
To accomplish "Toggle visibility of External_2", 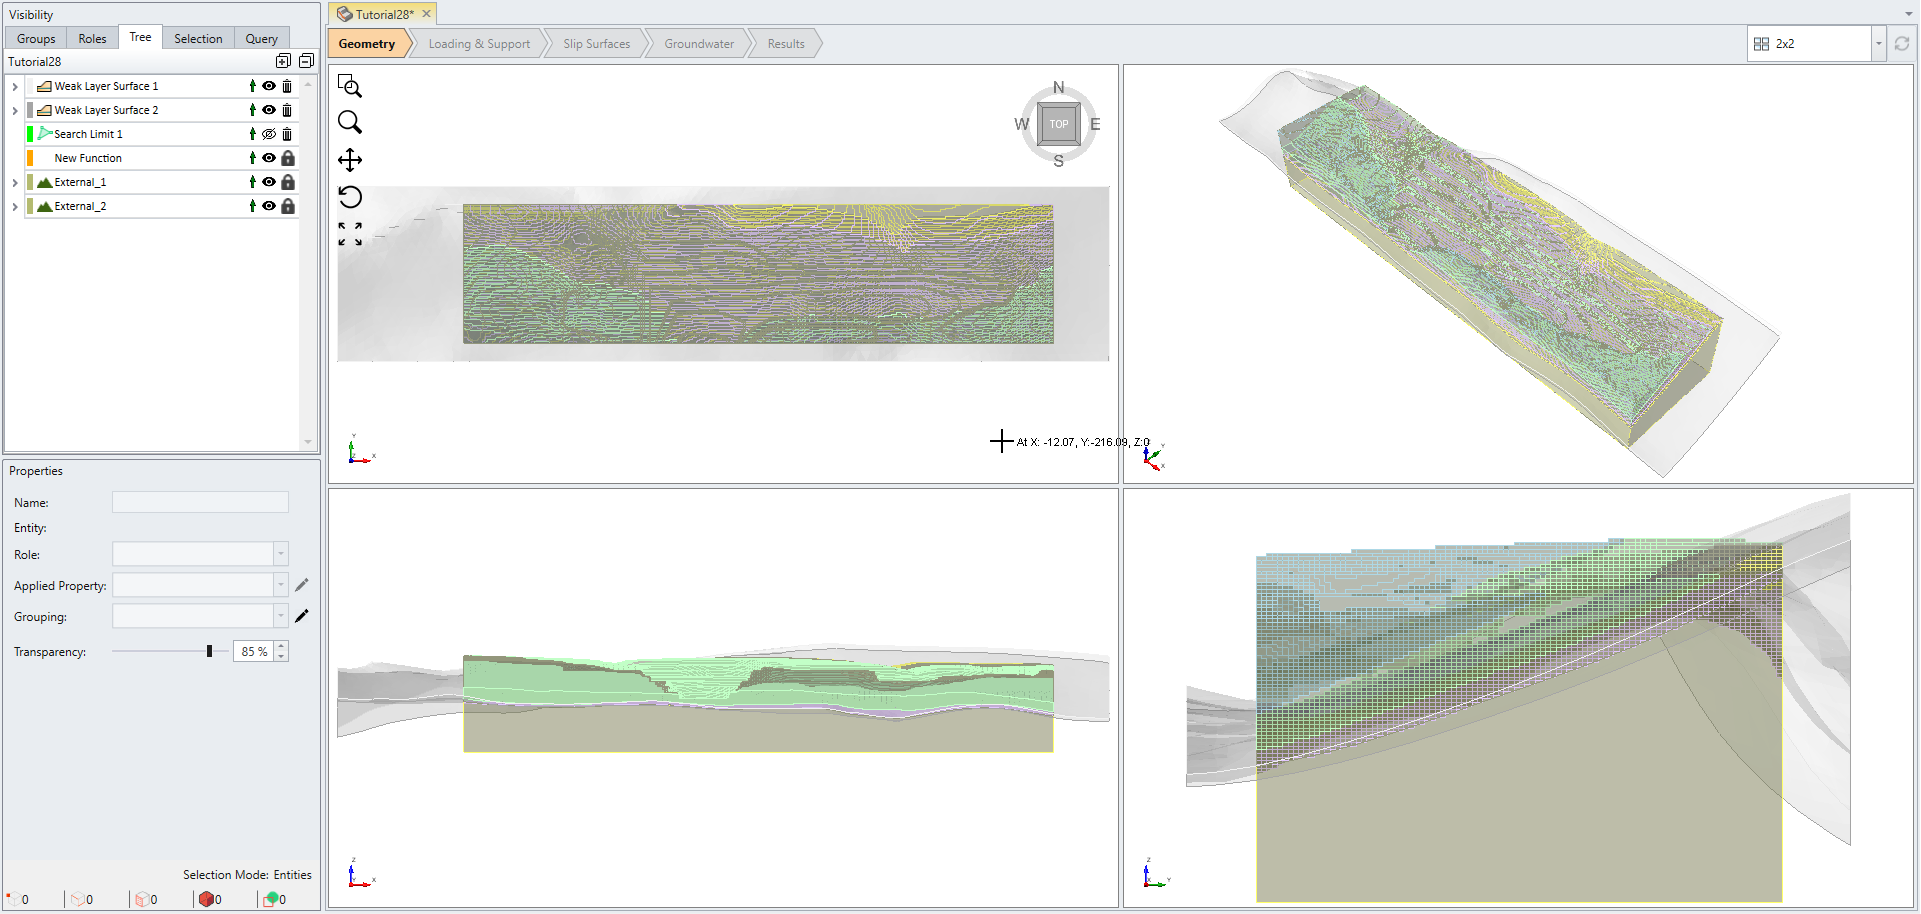I will coord(269,206).
